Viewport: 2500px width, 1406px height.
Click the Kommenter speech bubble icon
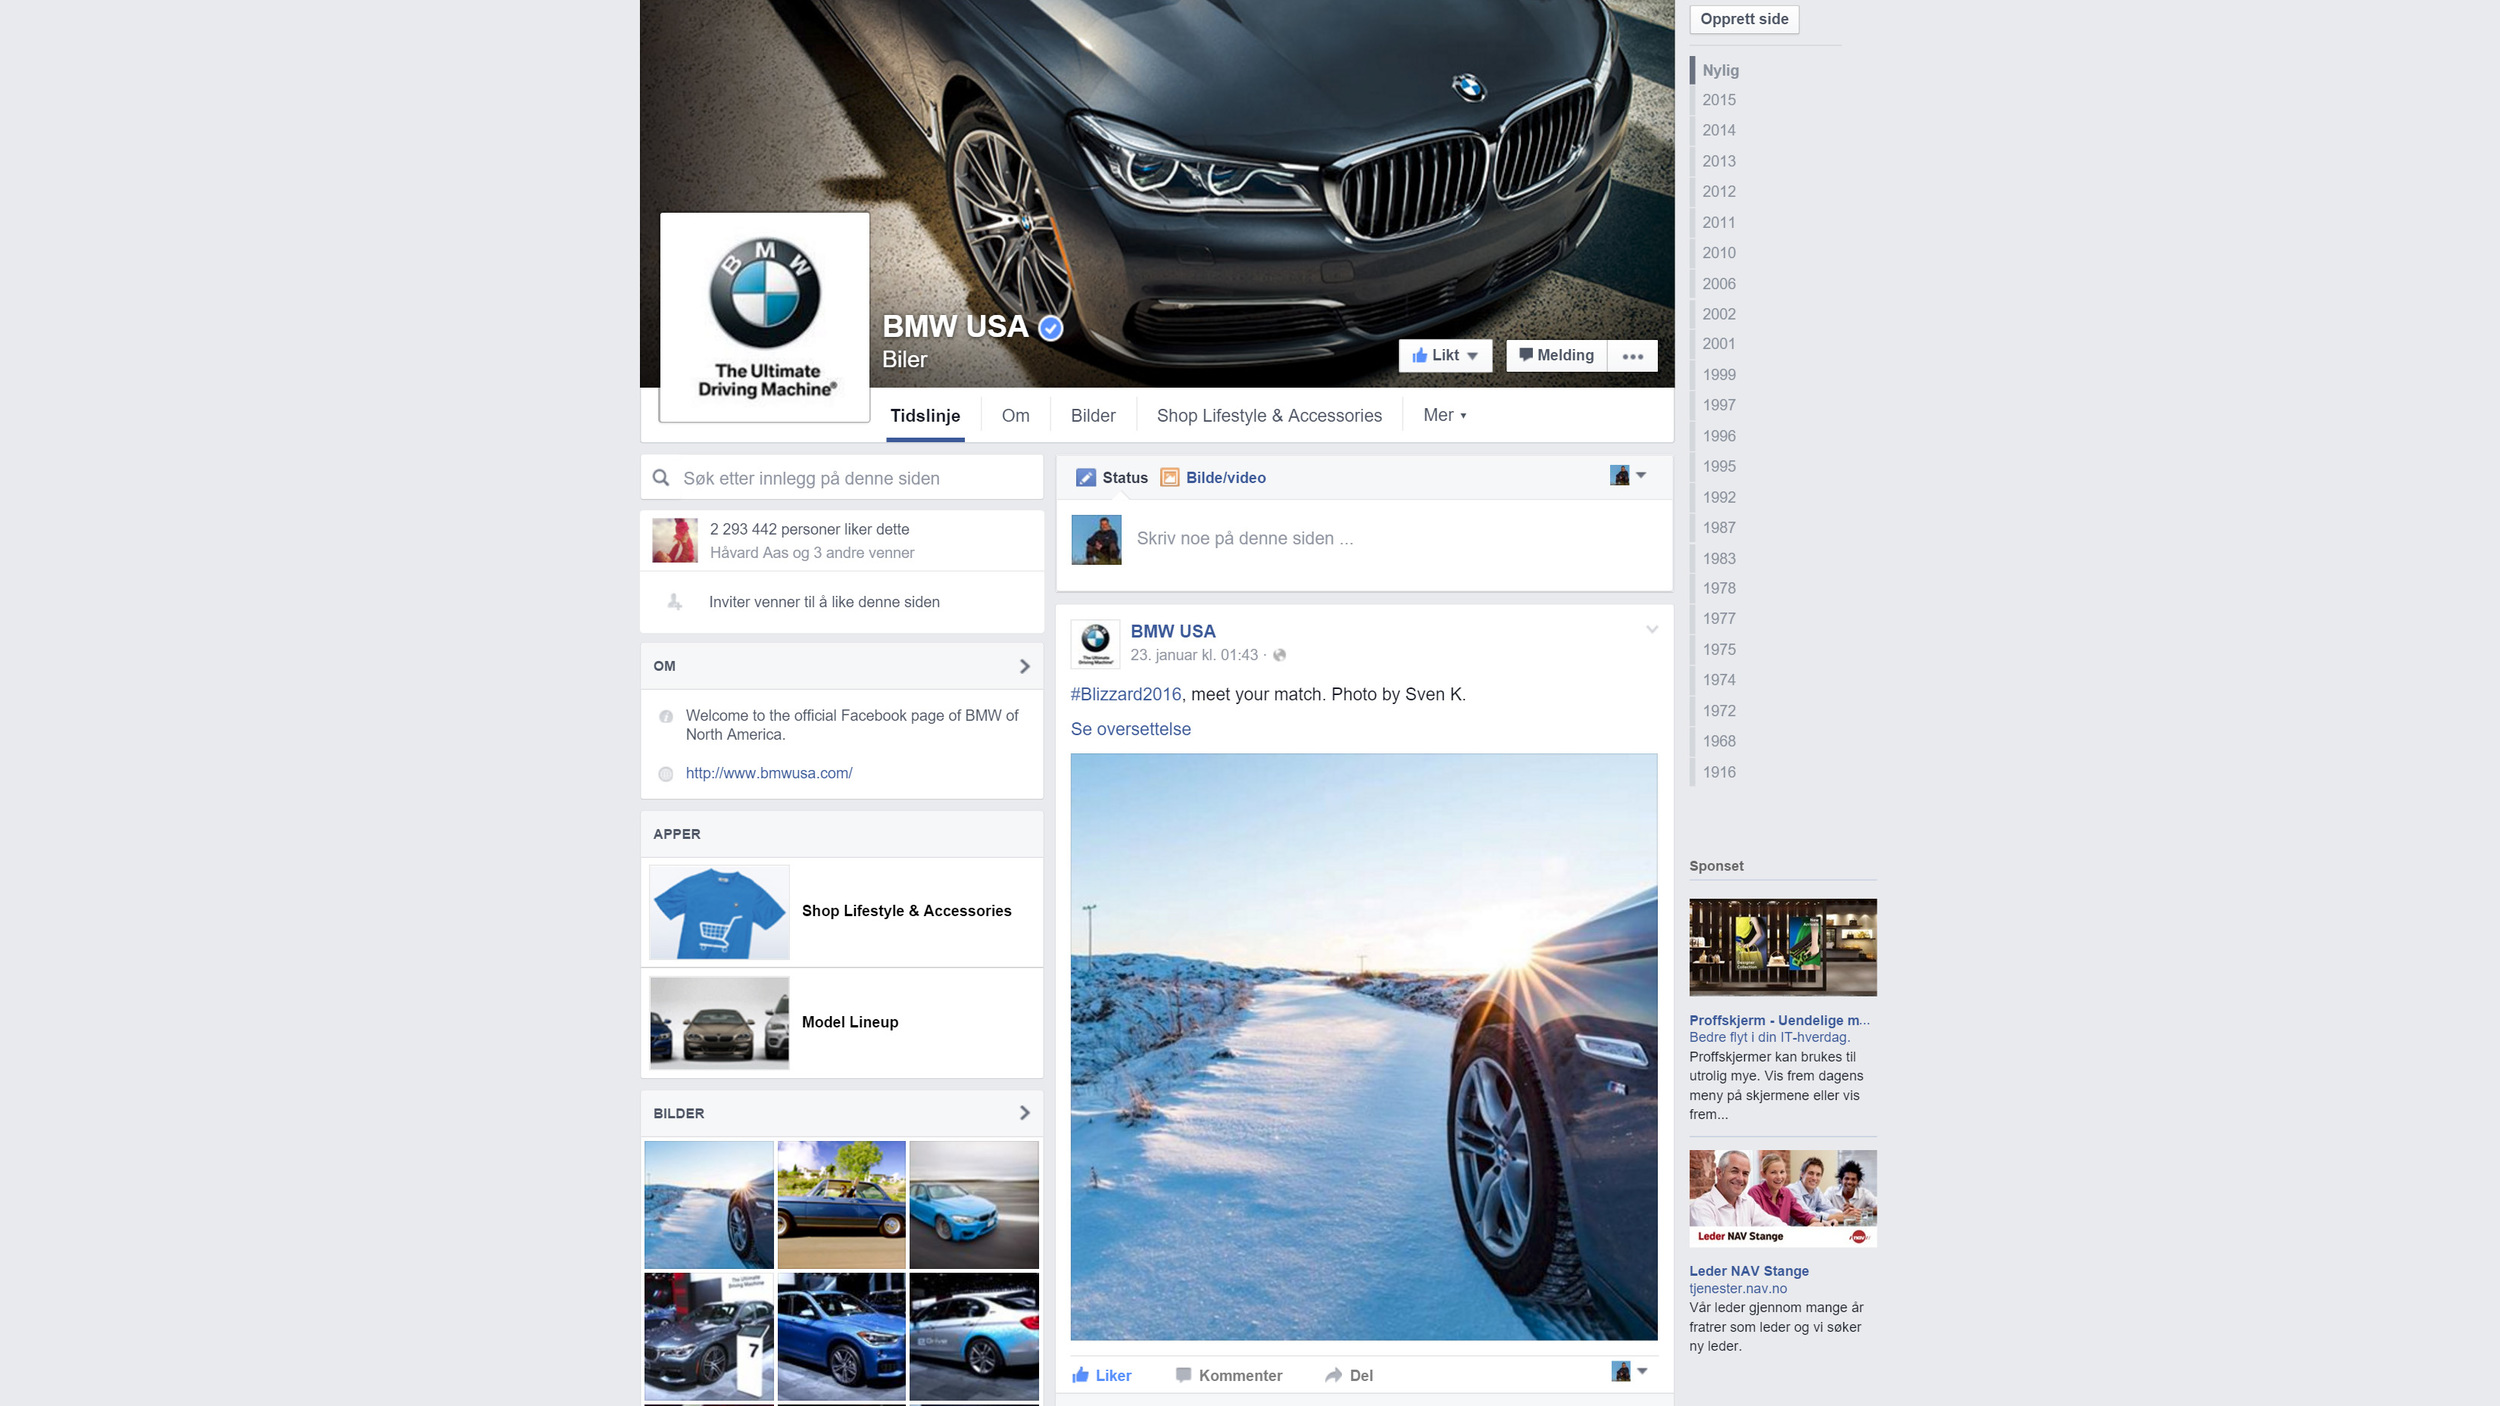click(1183, 1375)
